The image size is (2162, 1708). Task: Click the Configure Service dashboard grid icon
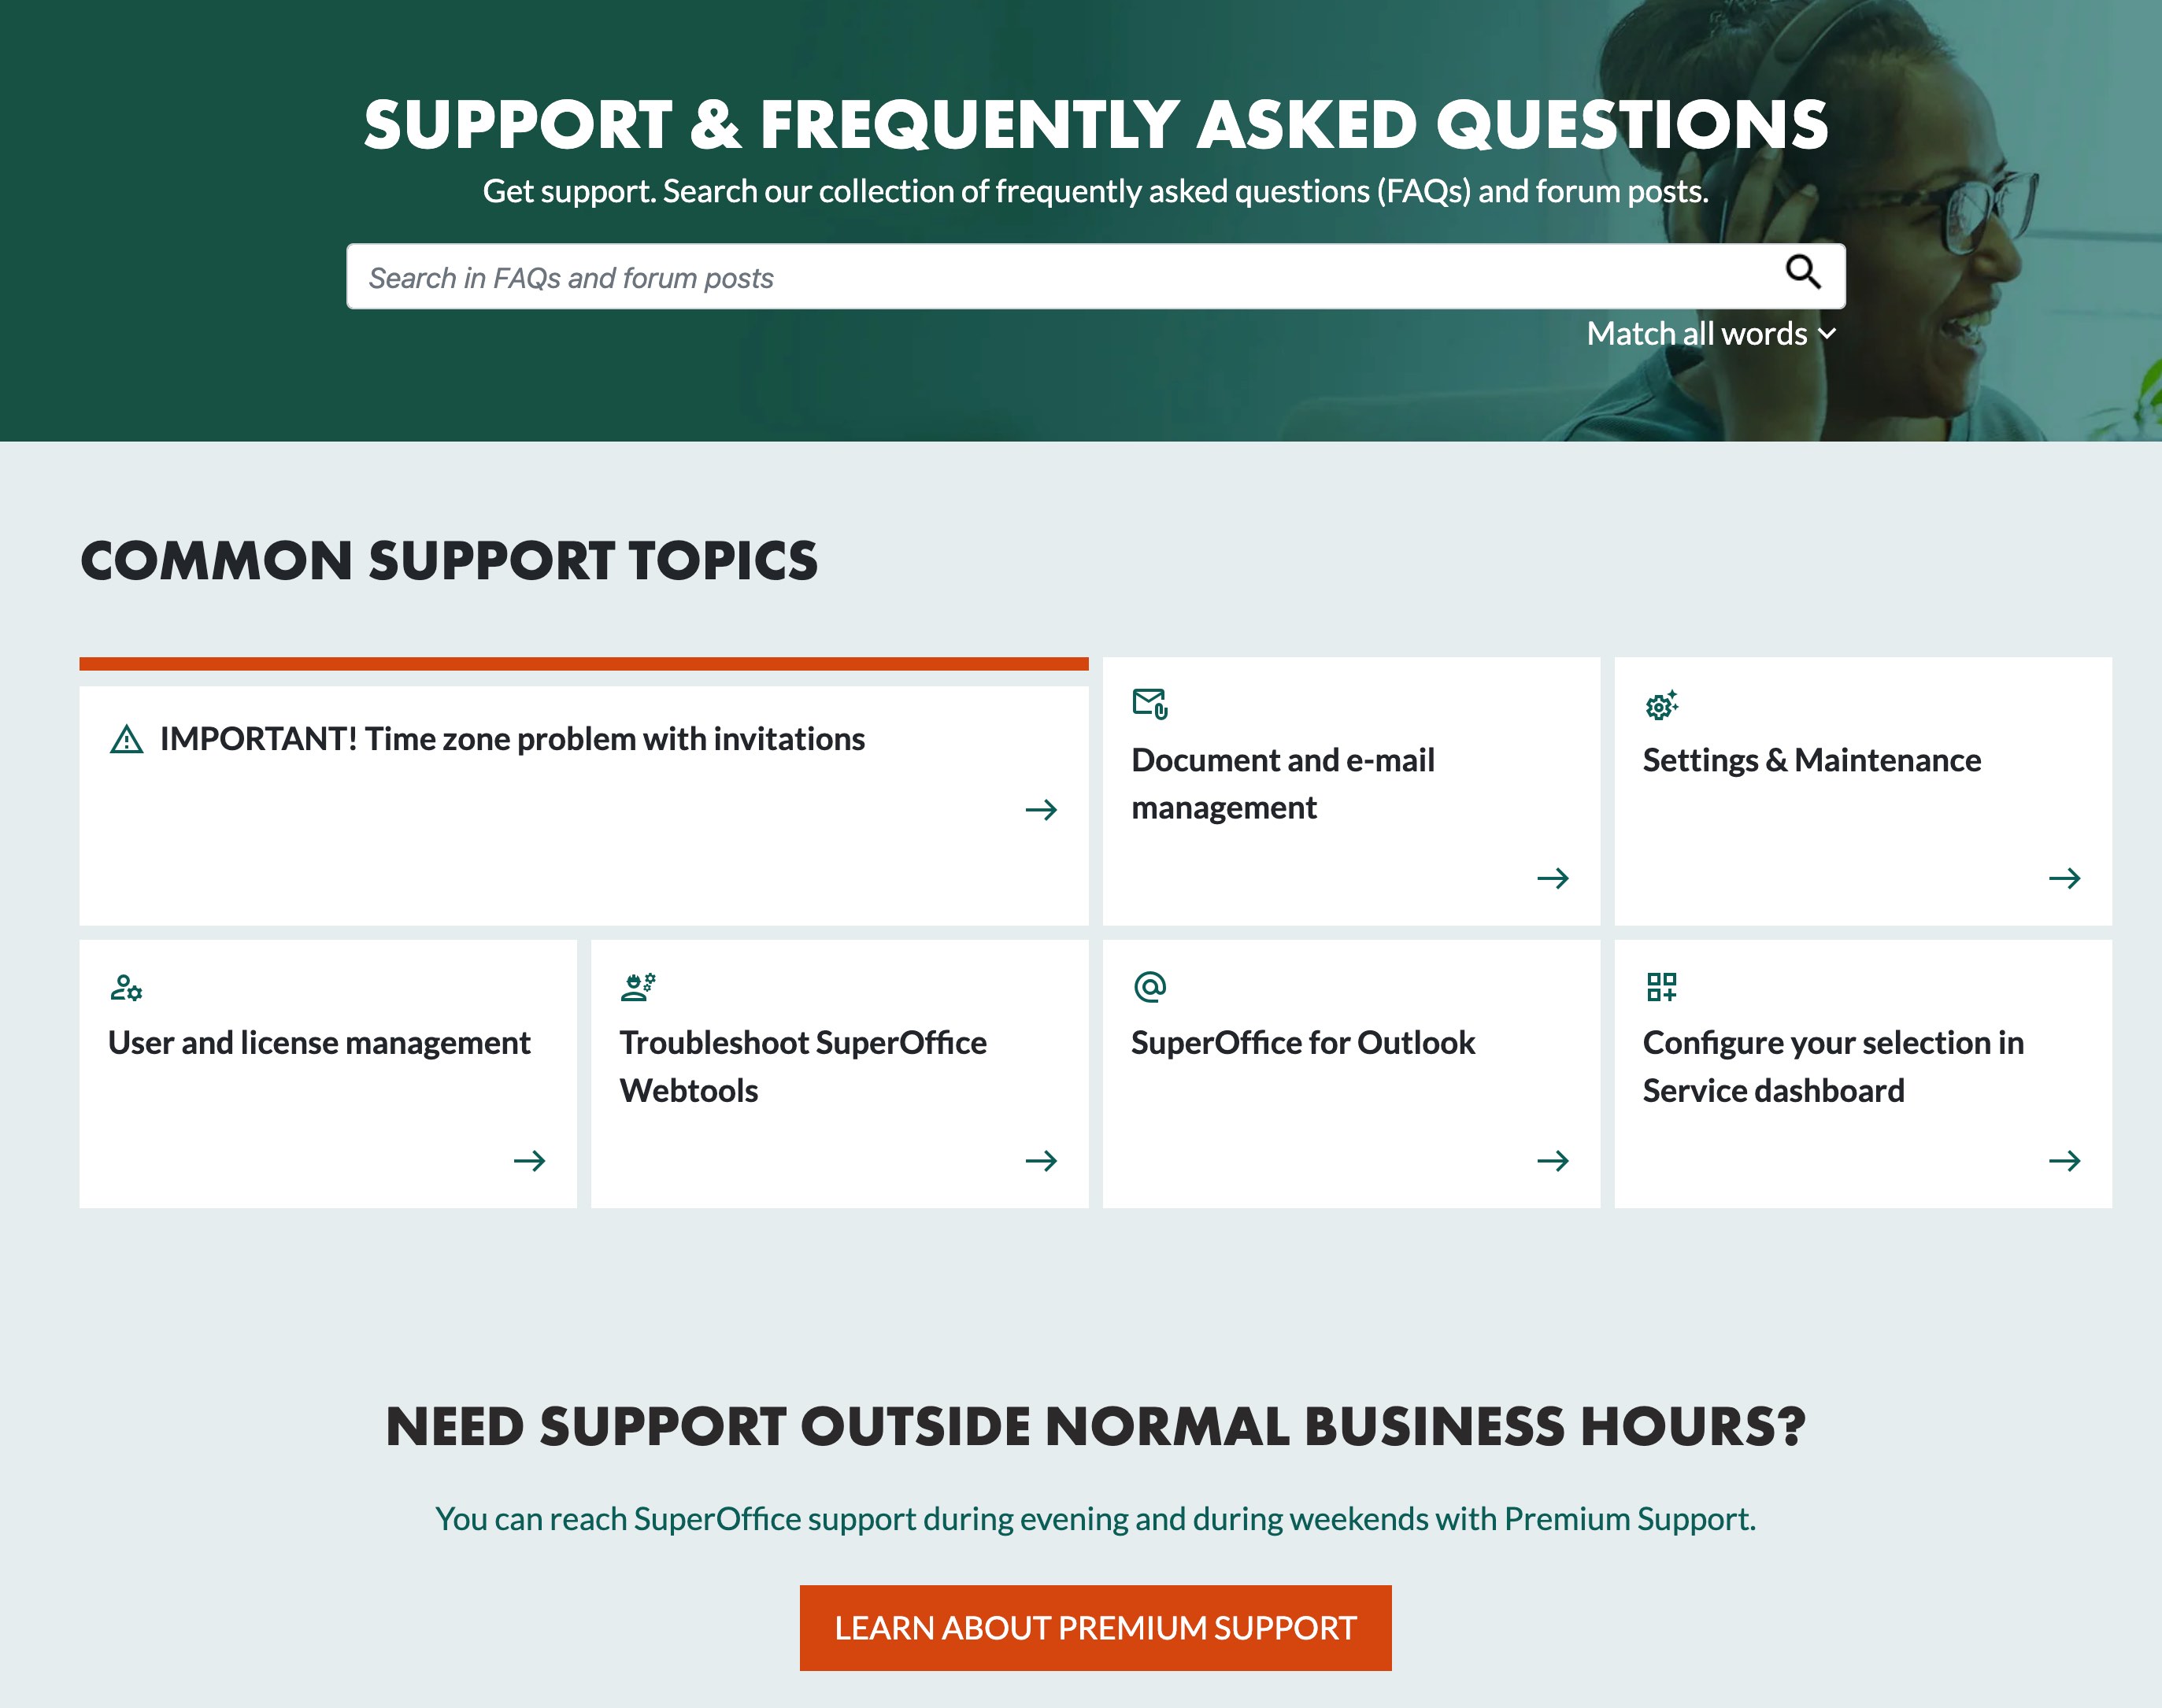point(1662,985)
